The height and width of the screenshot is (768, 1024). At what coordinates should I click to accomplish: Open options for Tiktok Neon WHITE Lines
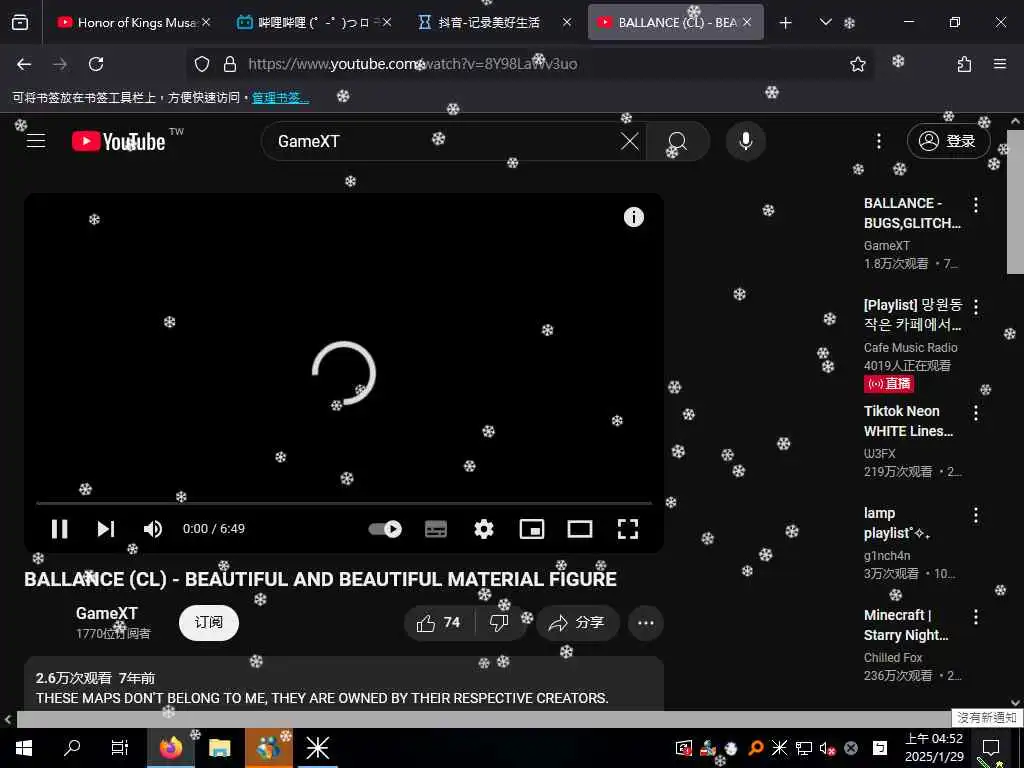click(976, 413)
